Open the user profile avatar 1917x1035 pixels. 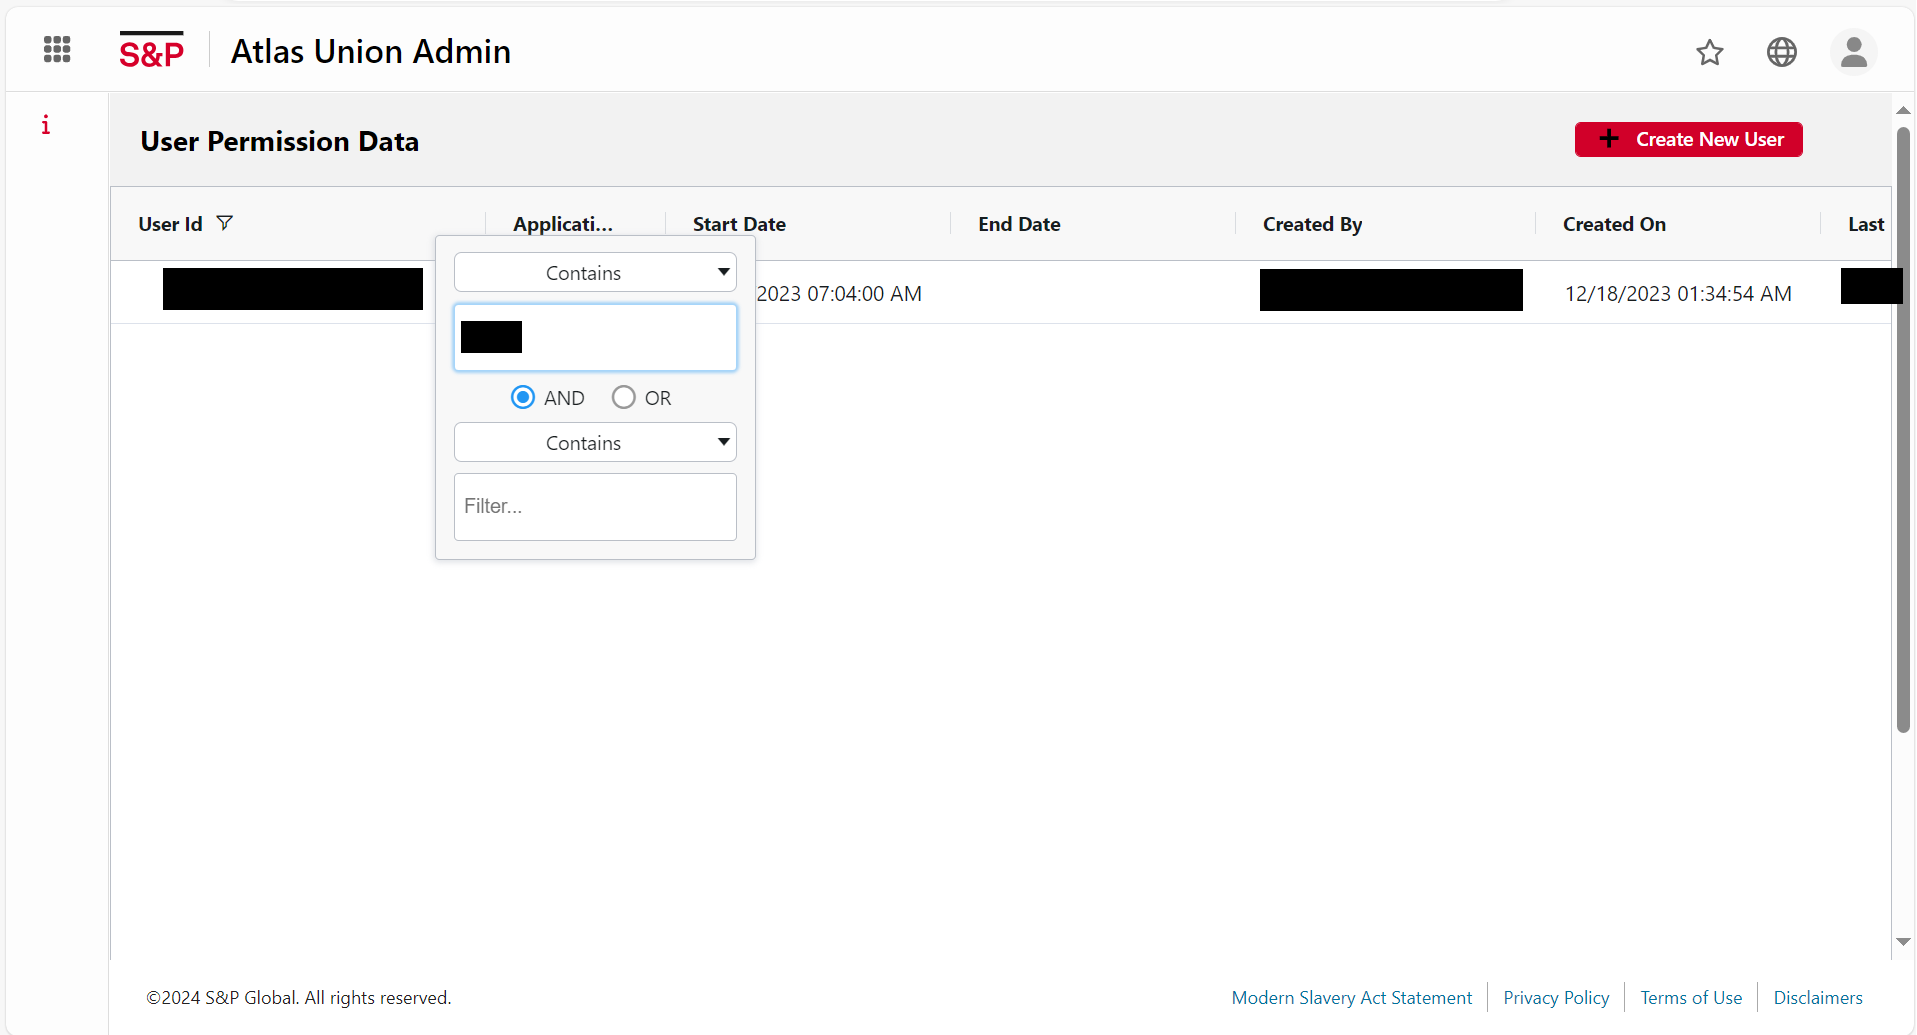[x=1854, y=52]
